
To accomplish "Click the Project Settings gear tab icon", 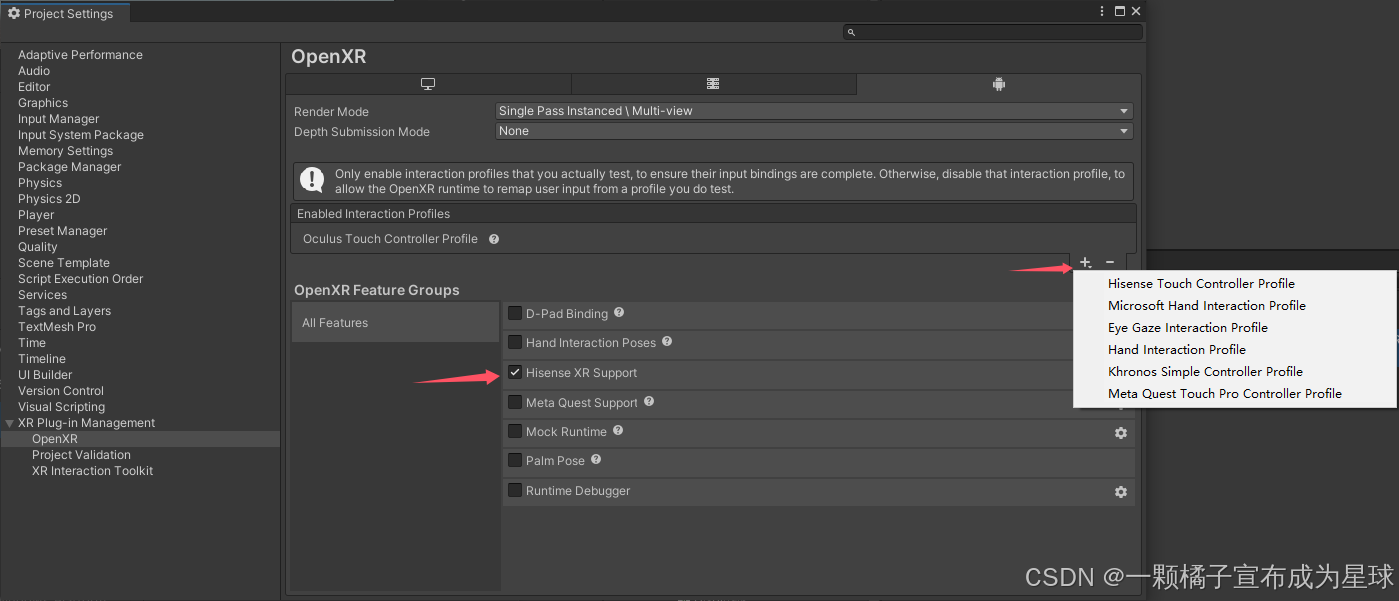I will click(14, 13).
